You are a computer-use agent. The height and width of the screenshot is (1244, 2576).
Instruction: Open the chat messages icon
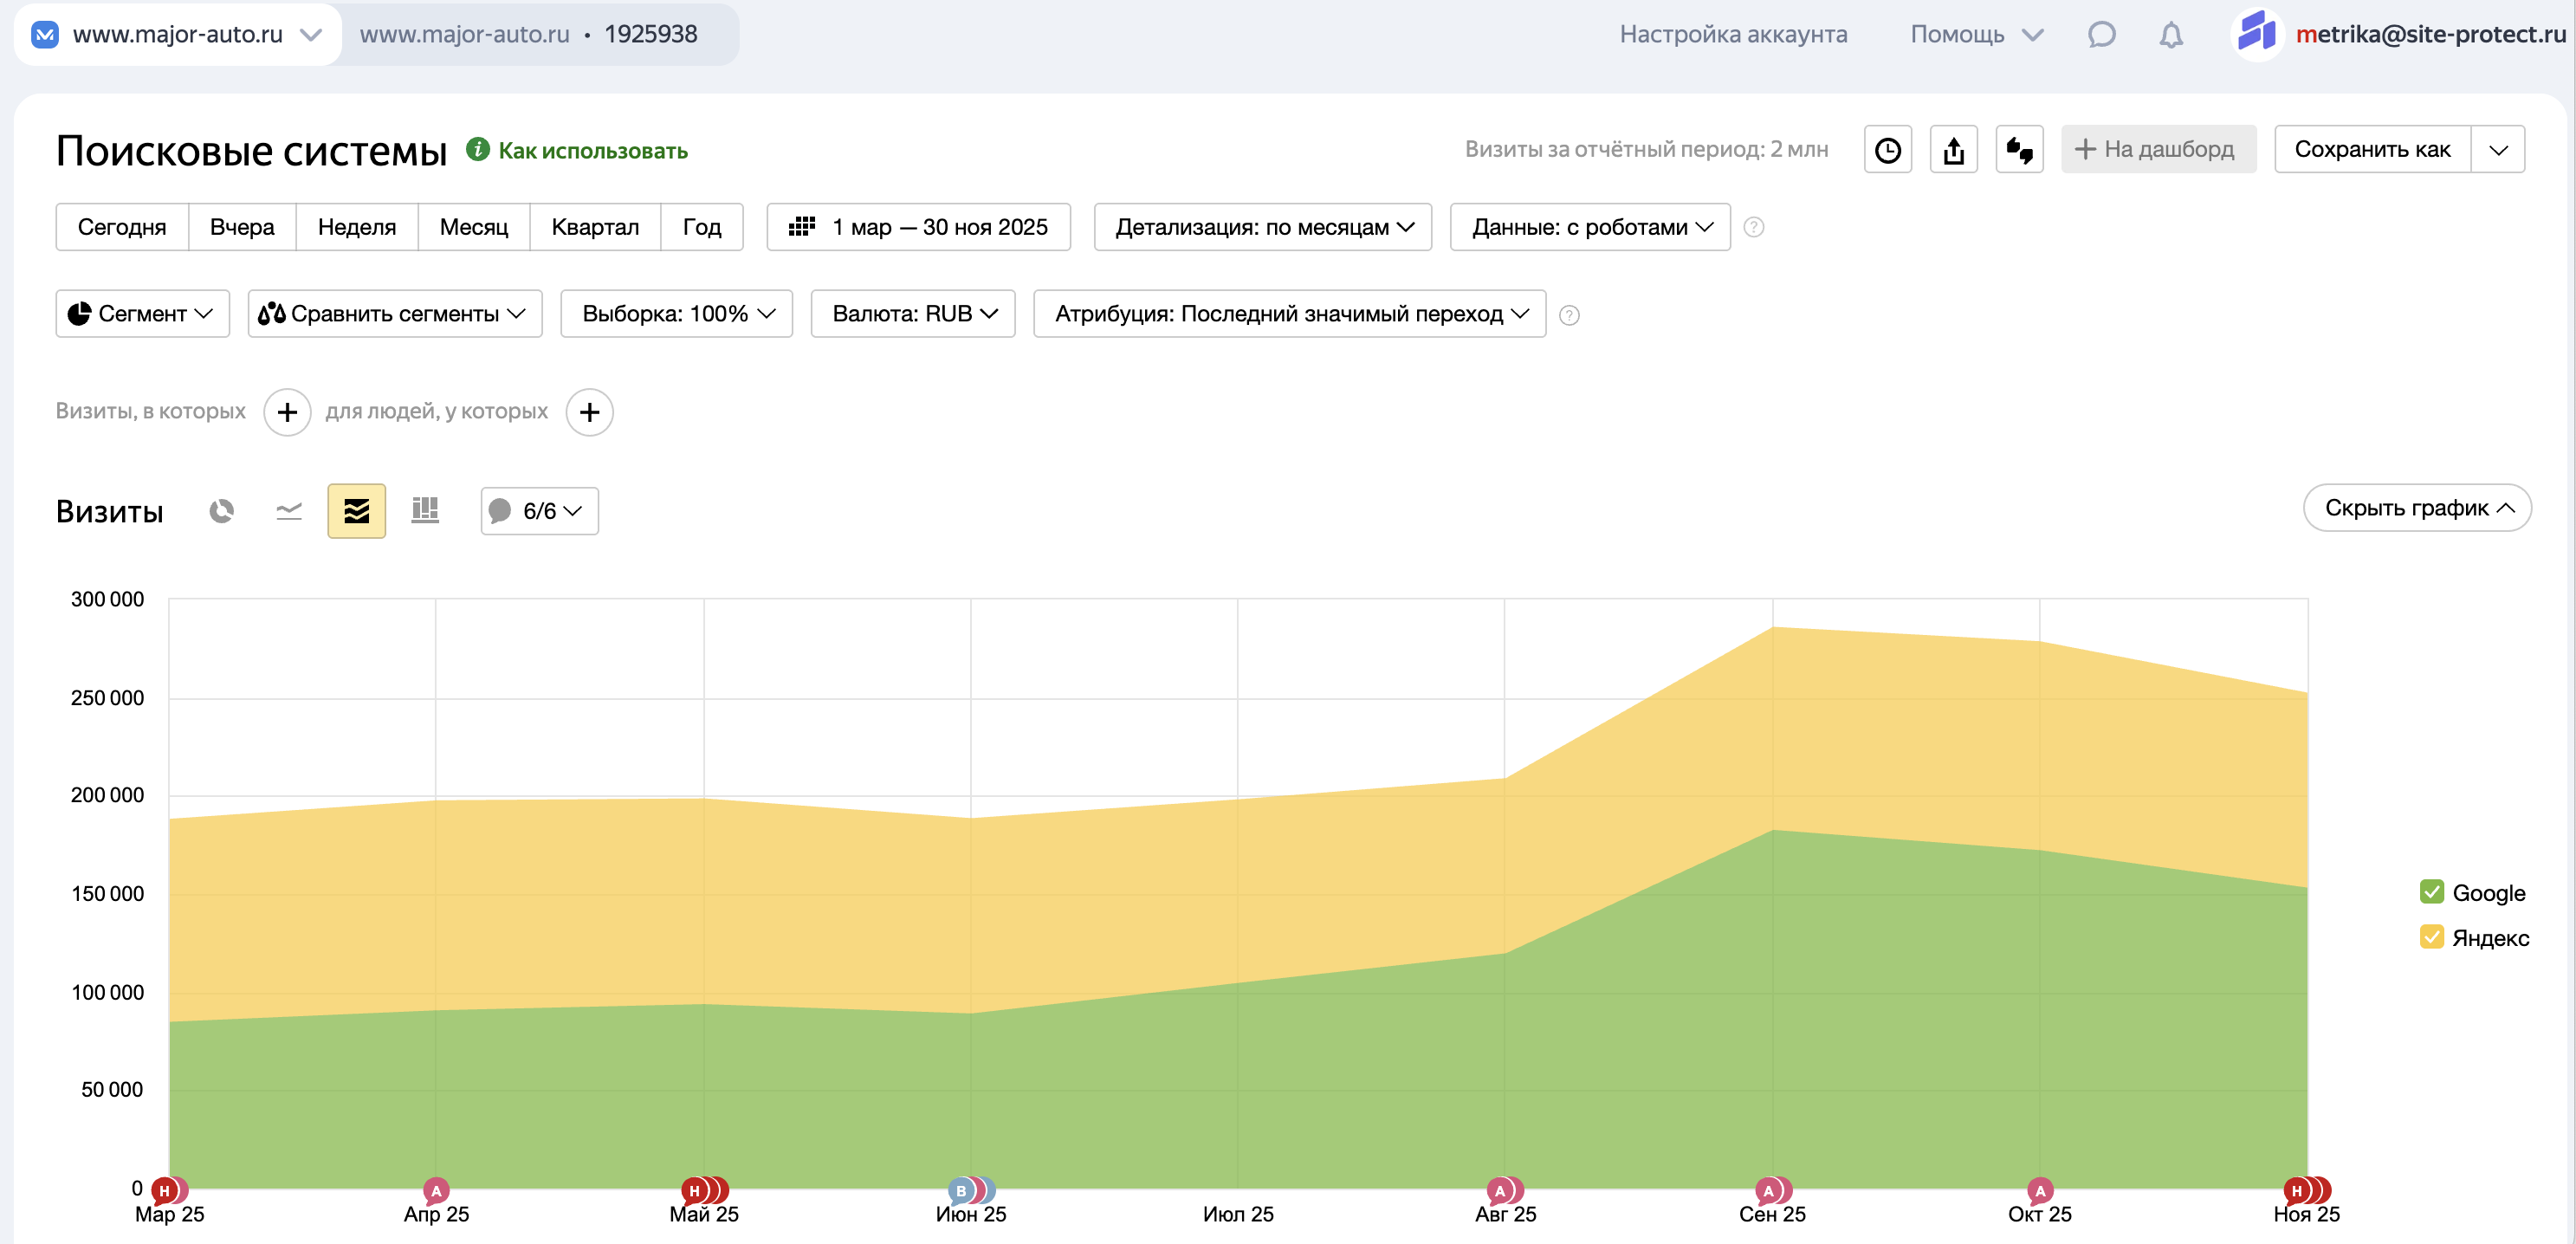[2101, 35]
